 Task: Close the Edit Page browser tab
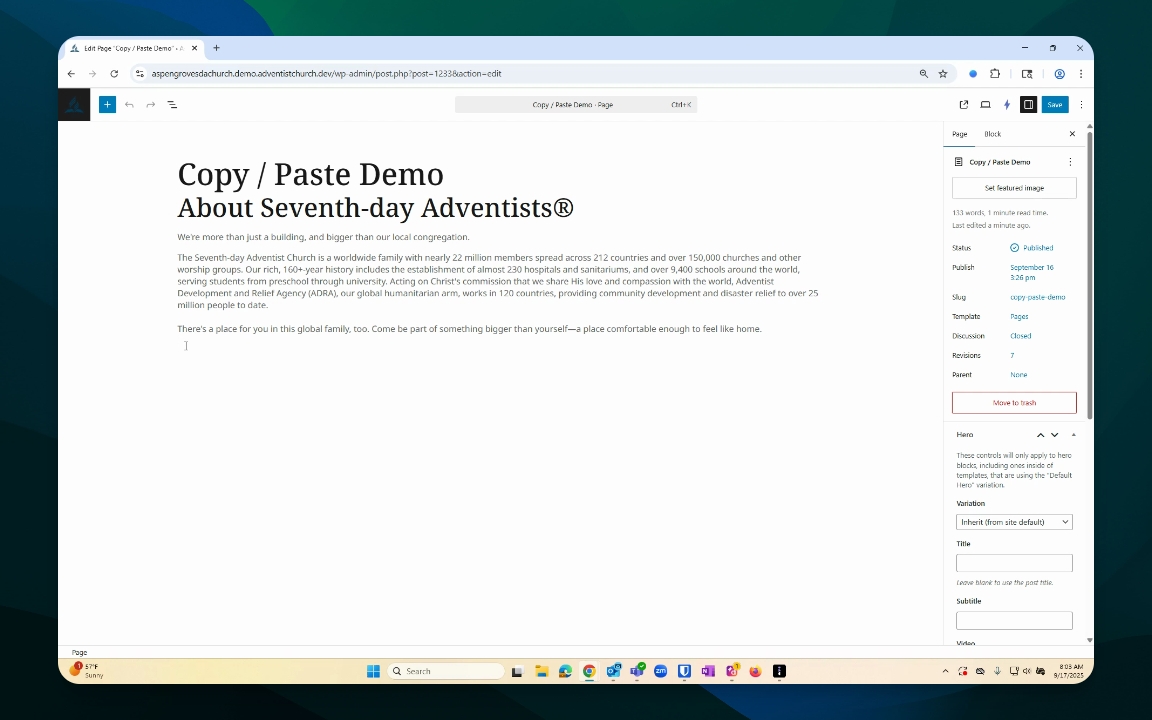click(195, 48)
